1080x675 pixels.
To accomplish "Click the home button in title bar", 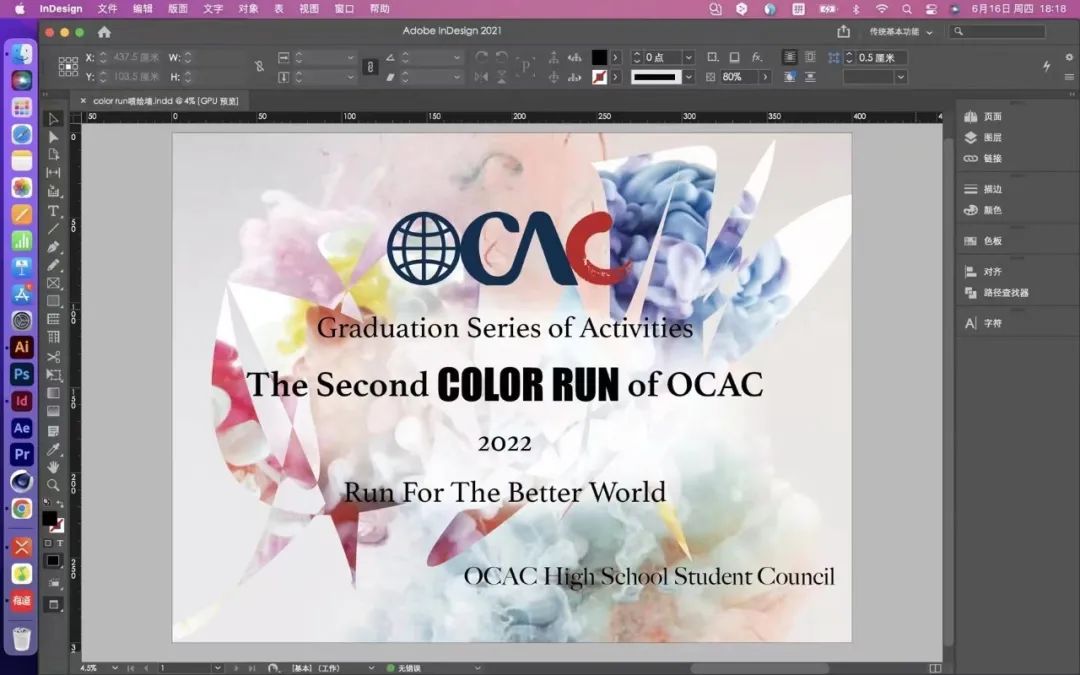I will point(104,32).
